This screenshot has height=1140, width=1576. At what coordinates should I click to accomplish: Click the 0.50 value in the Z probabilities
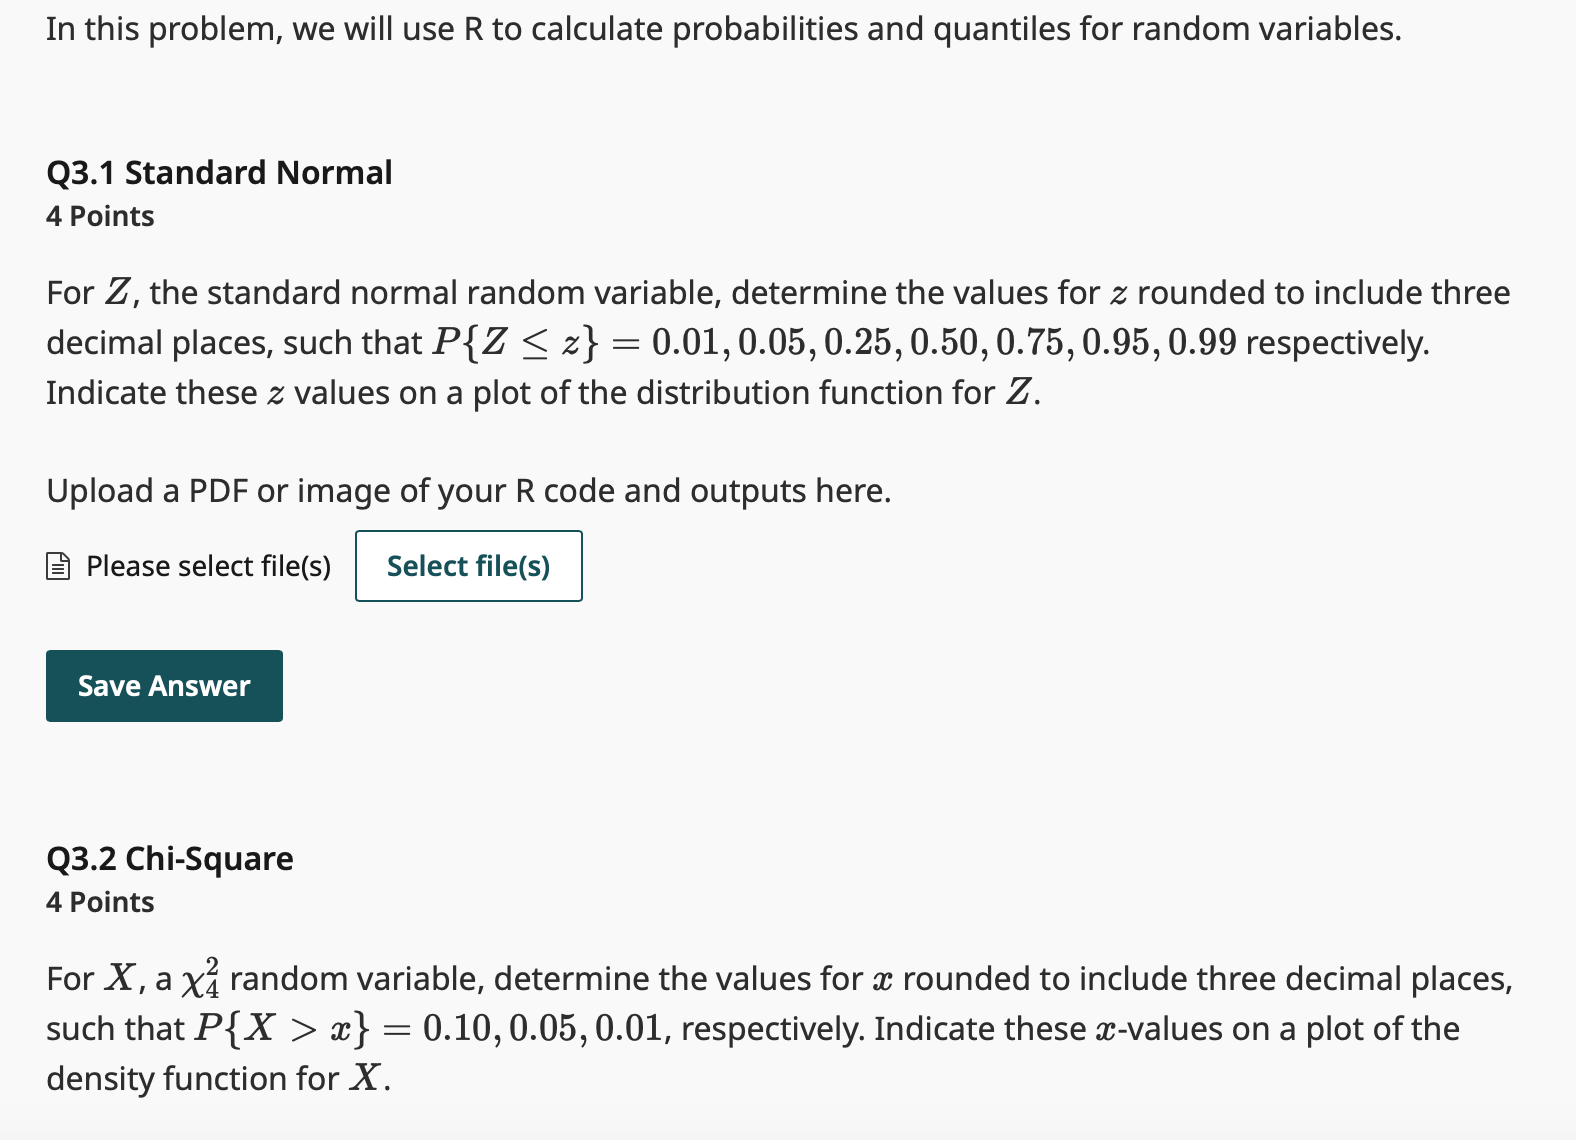click(x=944, y=343)
